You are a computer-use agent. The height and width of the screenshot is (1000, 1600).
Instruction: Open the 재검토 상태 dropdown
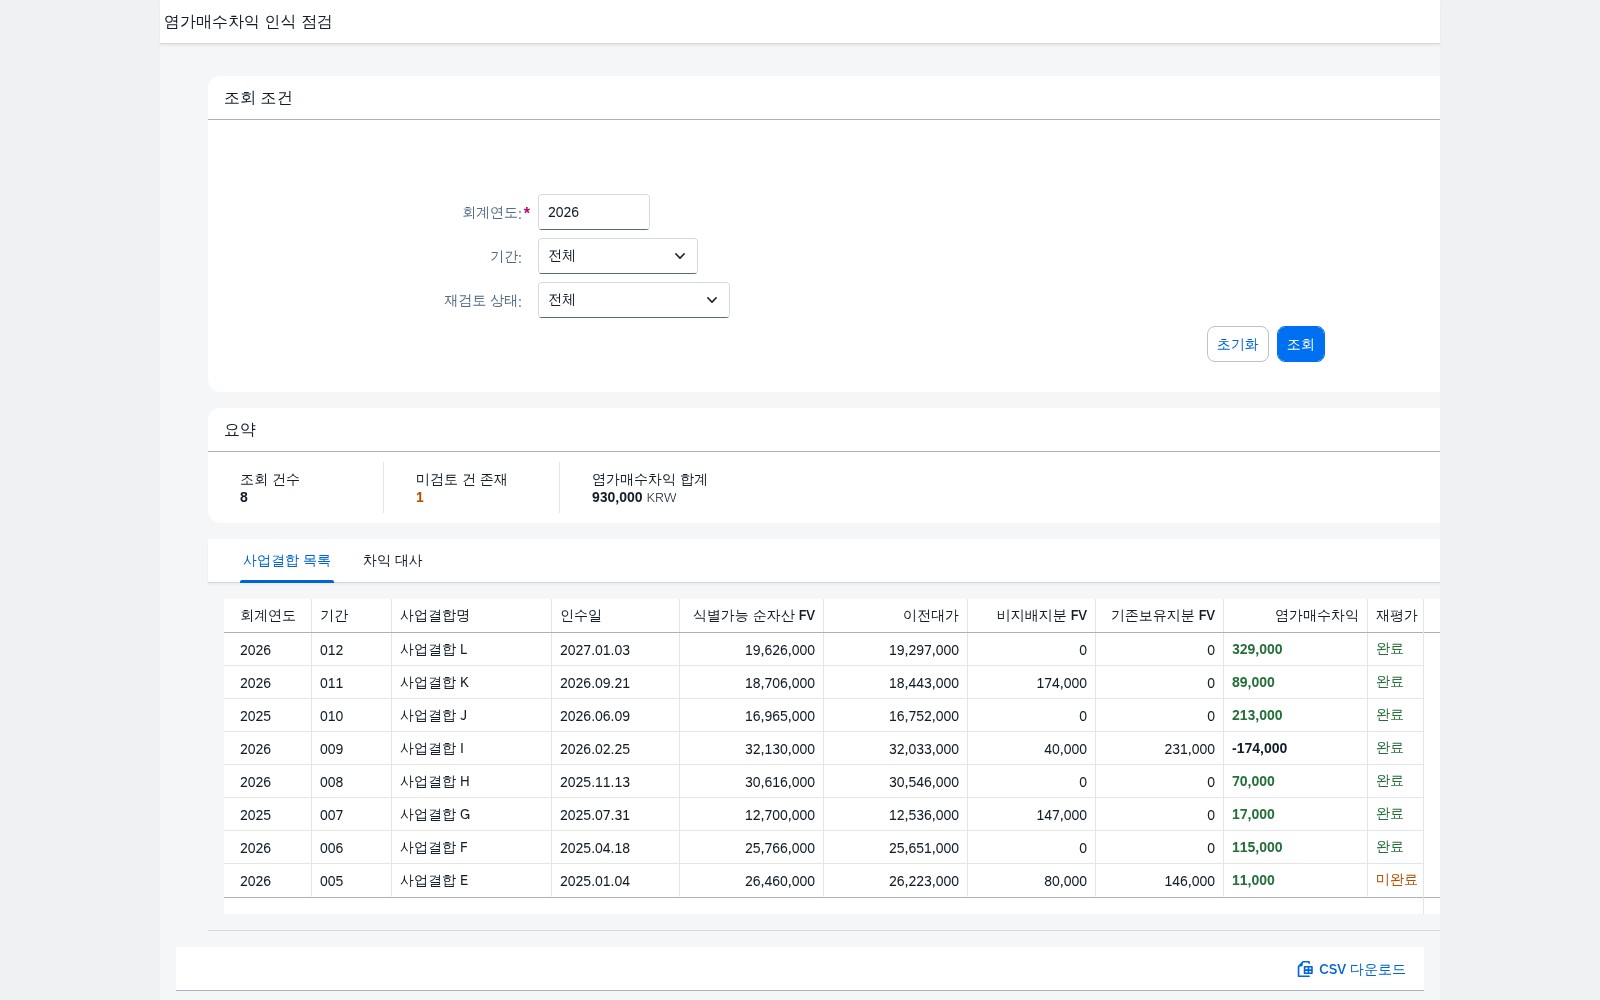tap(634, 300)
